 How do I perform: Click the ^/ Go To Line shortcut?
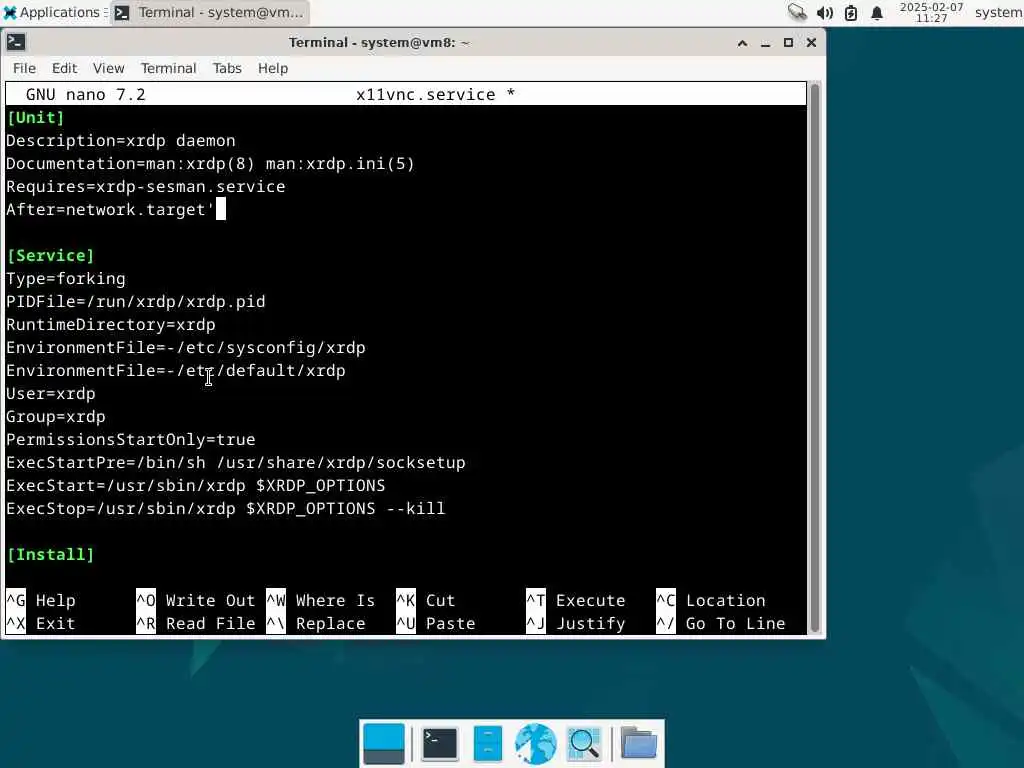point(720,624)
